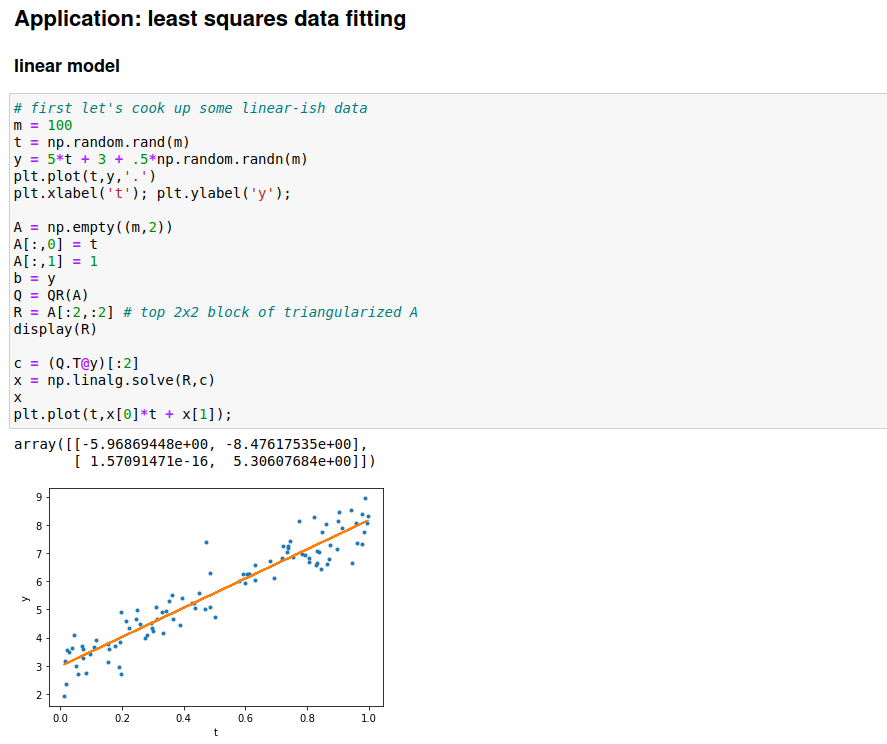Click the line defining y with np.random.randn

point(160,159)
